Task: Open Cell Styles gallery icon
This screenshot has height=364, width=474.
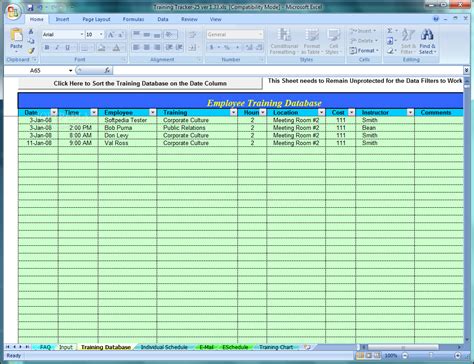Action: coord(333,35)
